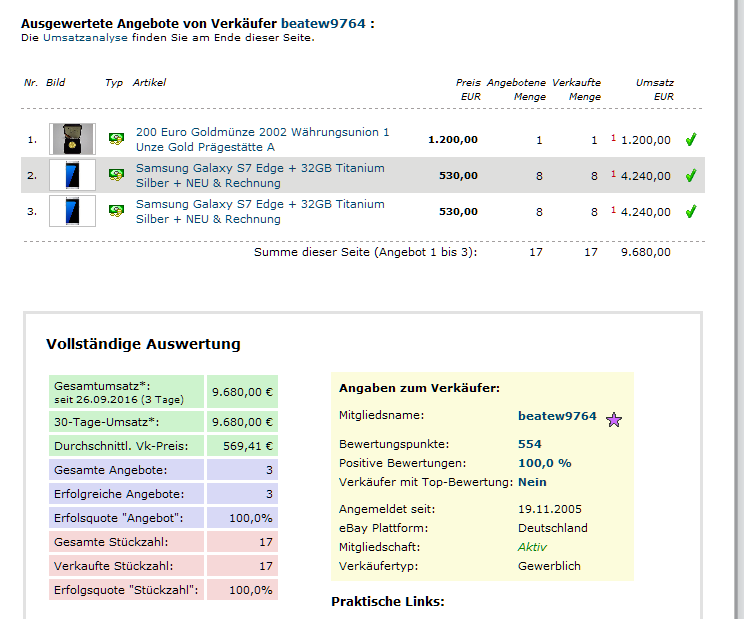Open the 200 Euro Goldmünze article link
The image size is (744, 619).
click(262, 139)
